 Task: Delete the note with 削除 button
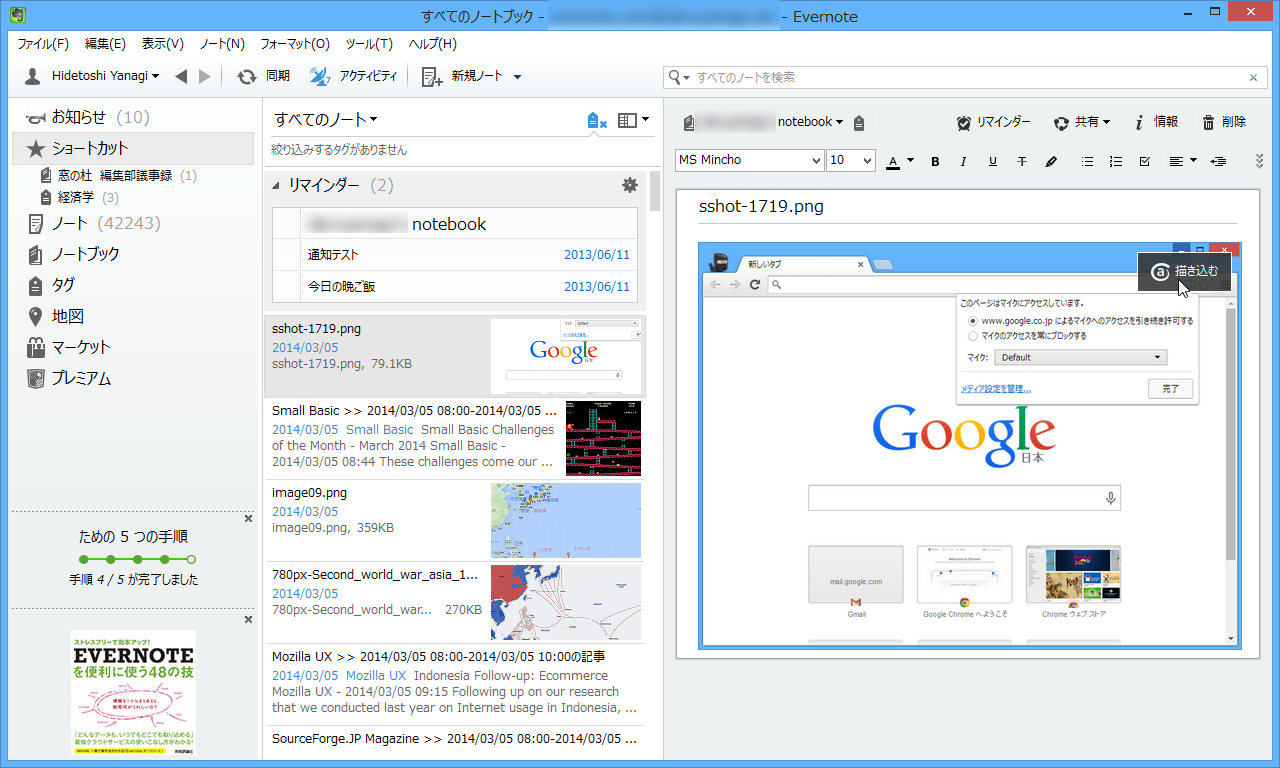tap(1224, 122)
